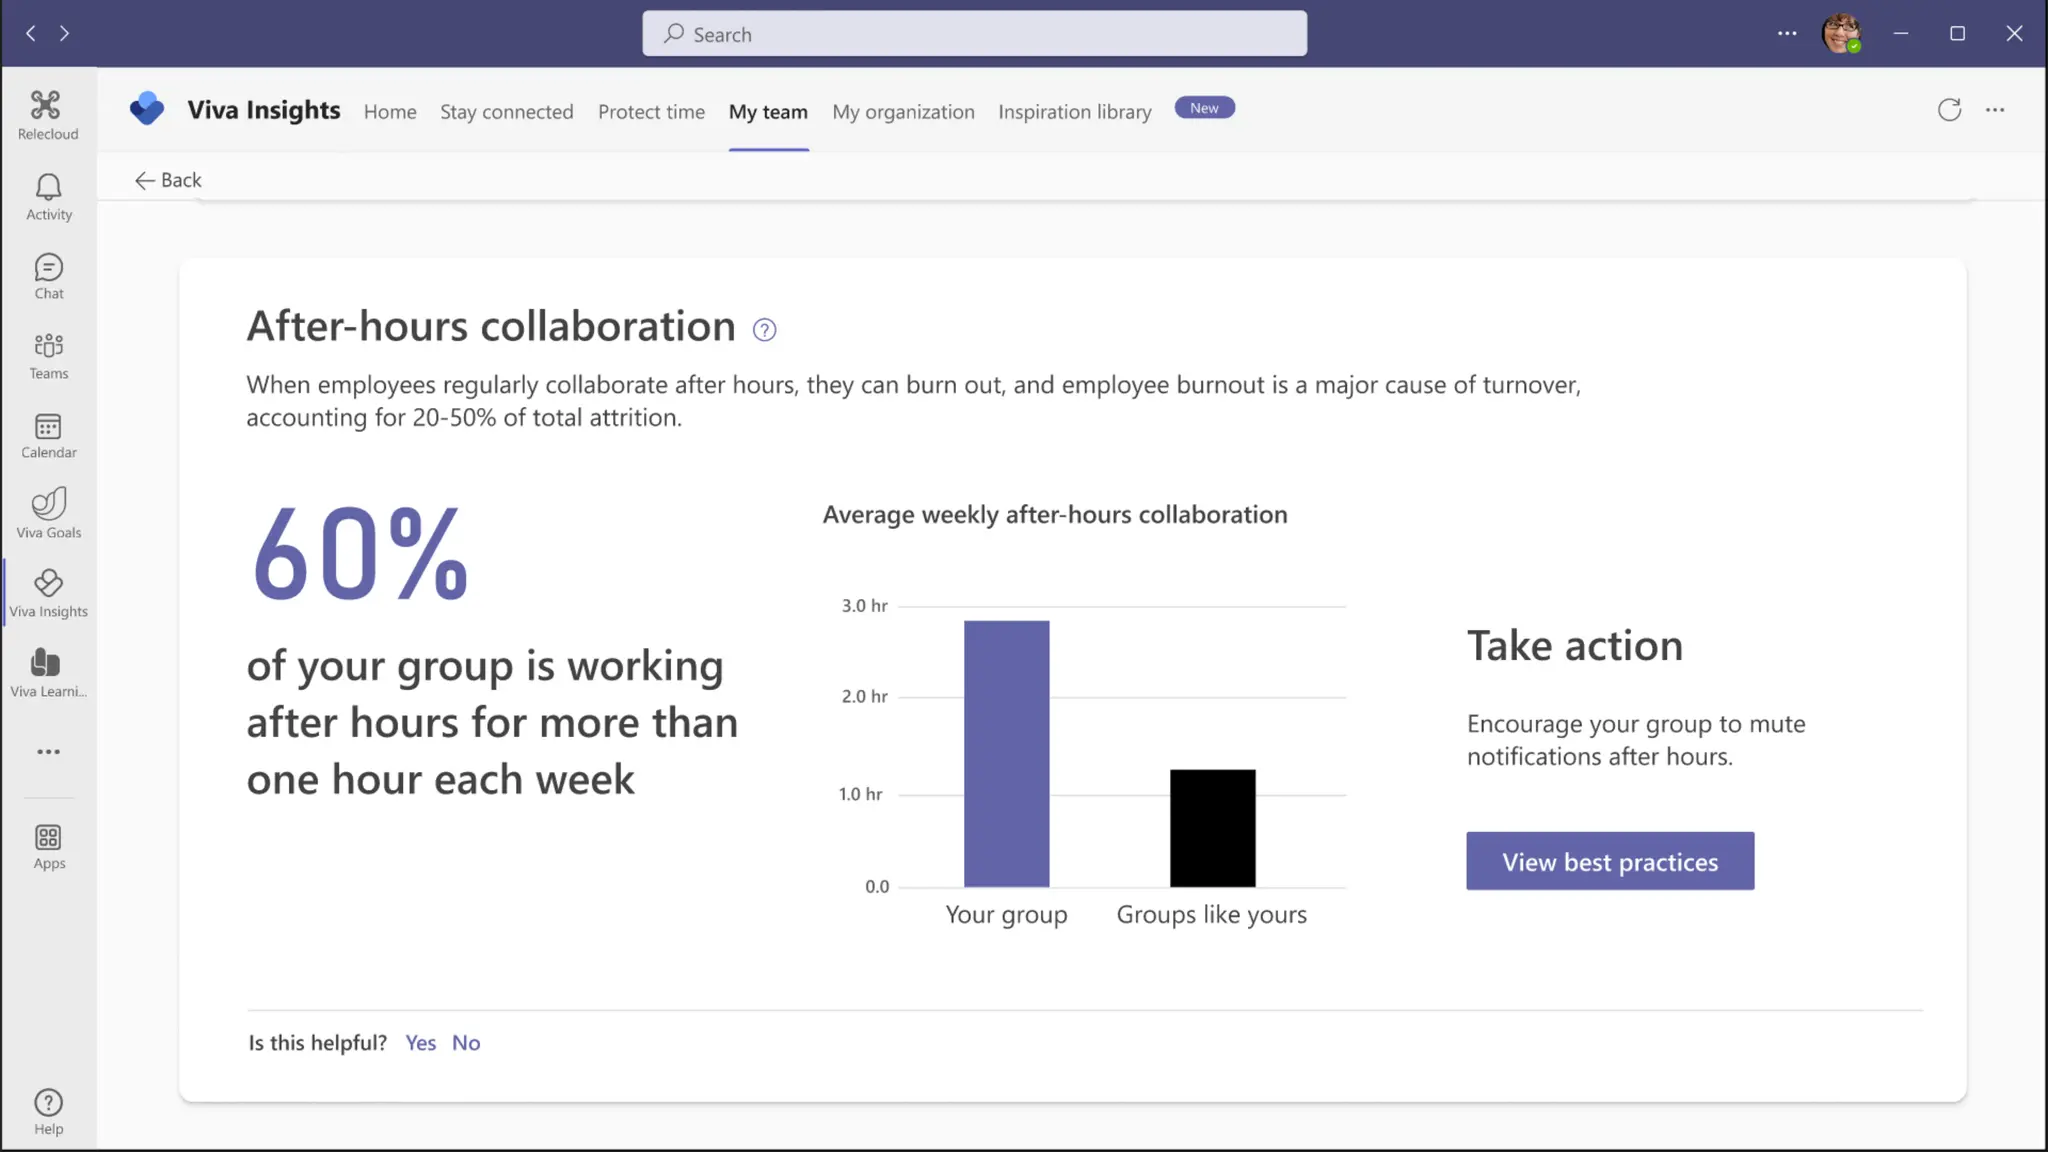2048x1152 pixels.
Task: Click the refresh icon in header
Action: [x=1949, y=110]
